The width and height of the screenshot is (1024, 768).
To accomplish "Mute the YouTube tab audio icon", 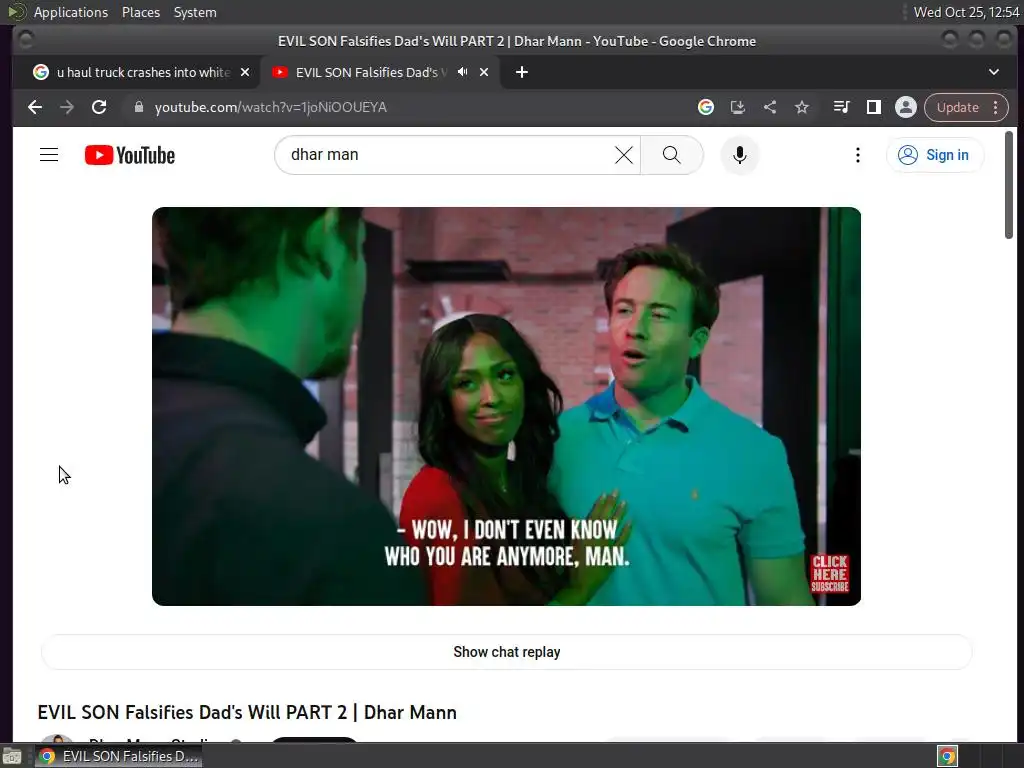I will click(462, 72).
